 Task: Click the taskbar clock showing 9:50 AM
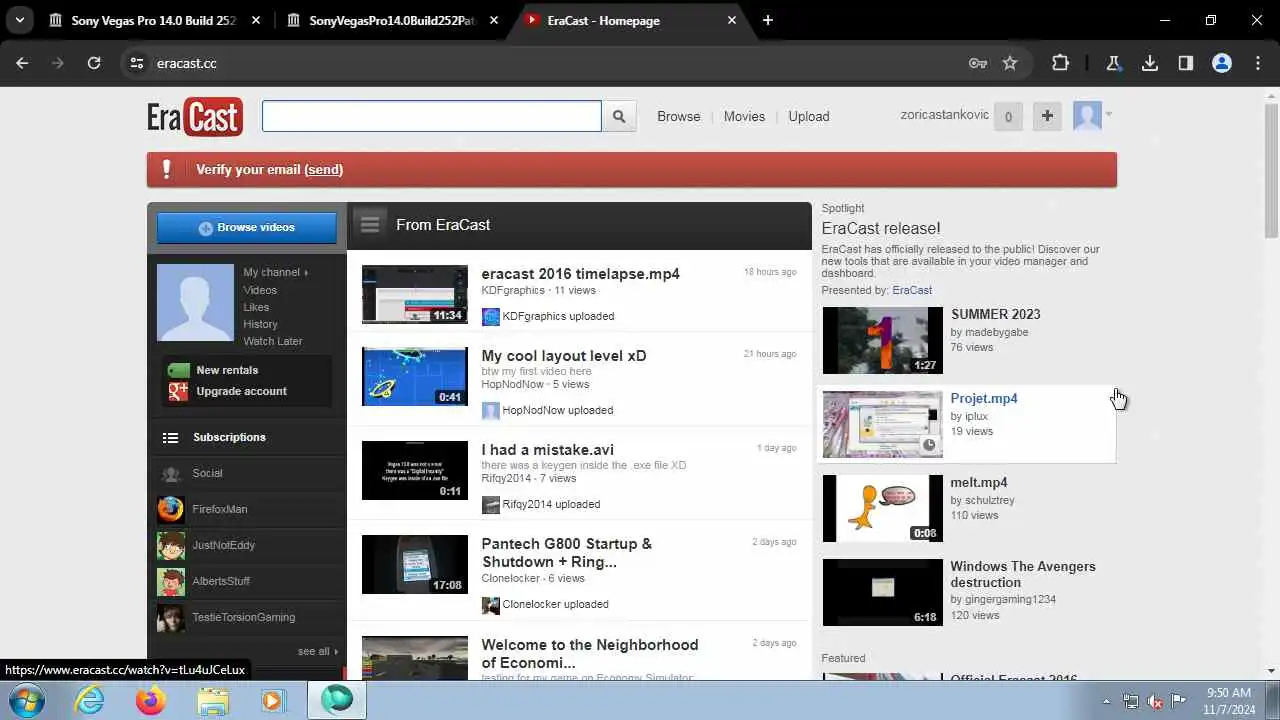coord(1228,701)
